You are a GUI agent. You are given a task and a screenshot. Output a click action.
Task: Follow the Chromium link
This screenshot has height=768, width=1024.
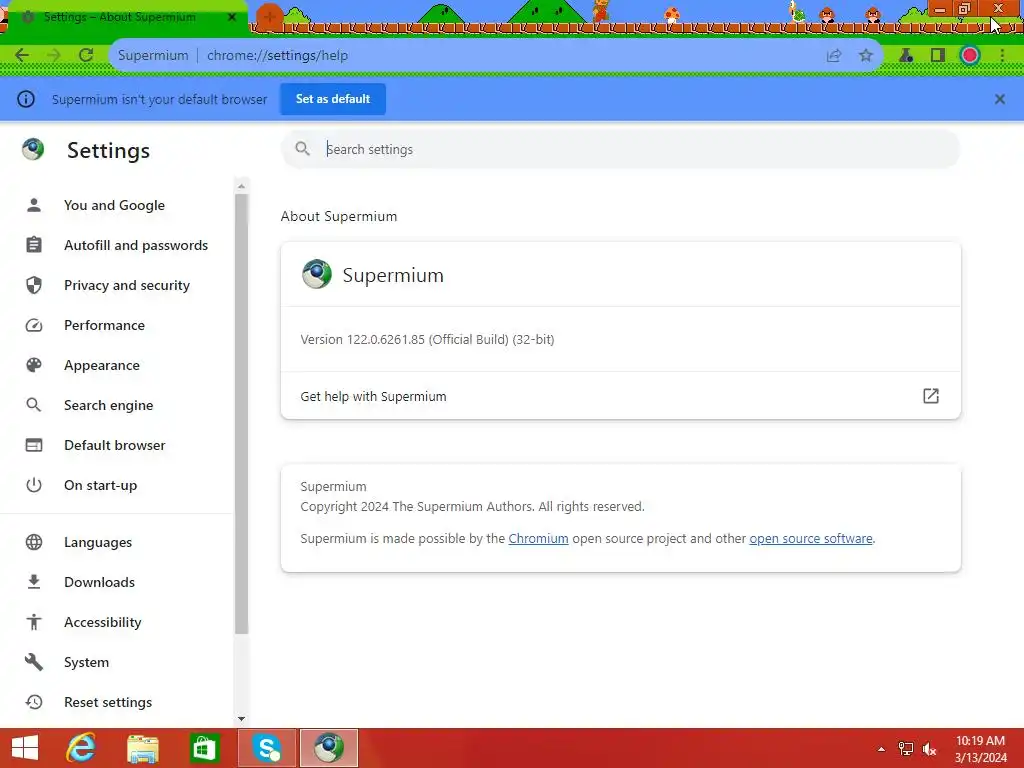pyautogui.click(x=538, y=539)
